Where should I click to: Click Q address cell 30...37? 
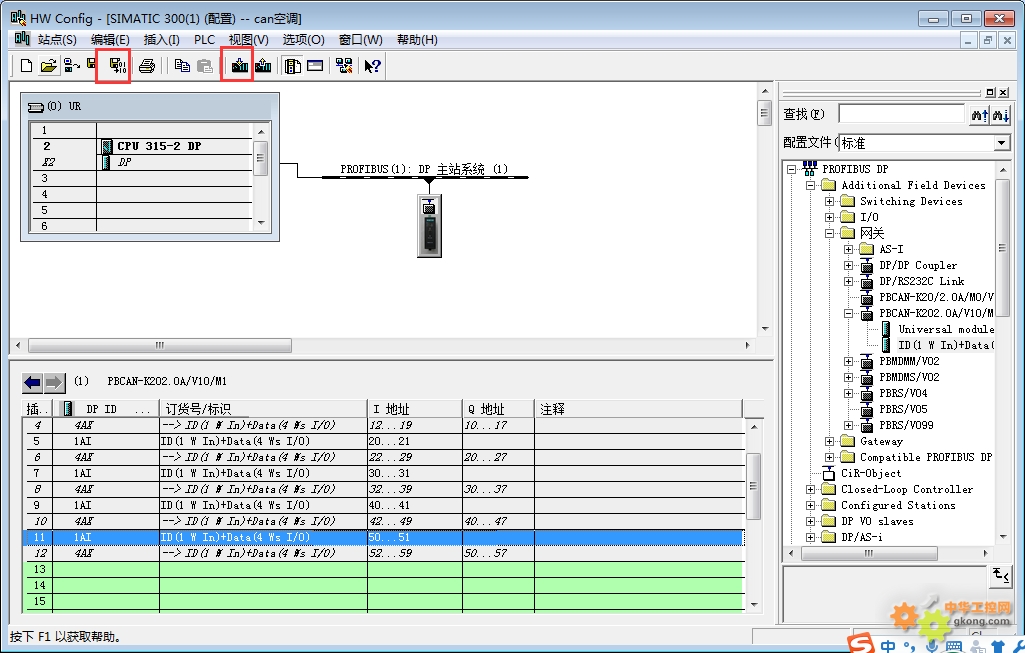498,489
